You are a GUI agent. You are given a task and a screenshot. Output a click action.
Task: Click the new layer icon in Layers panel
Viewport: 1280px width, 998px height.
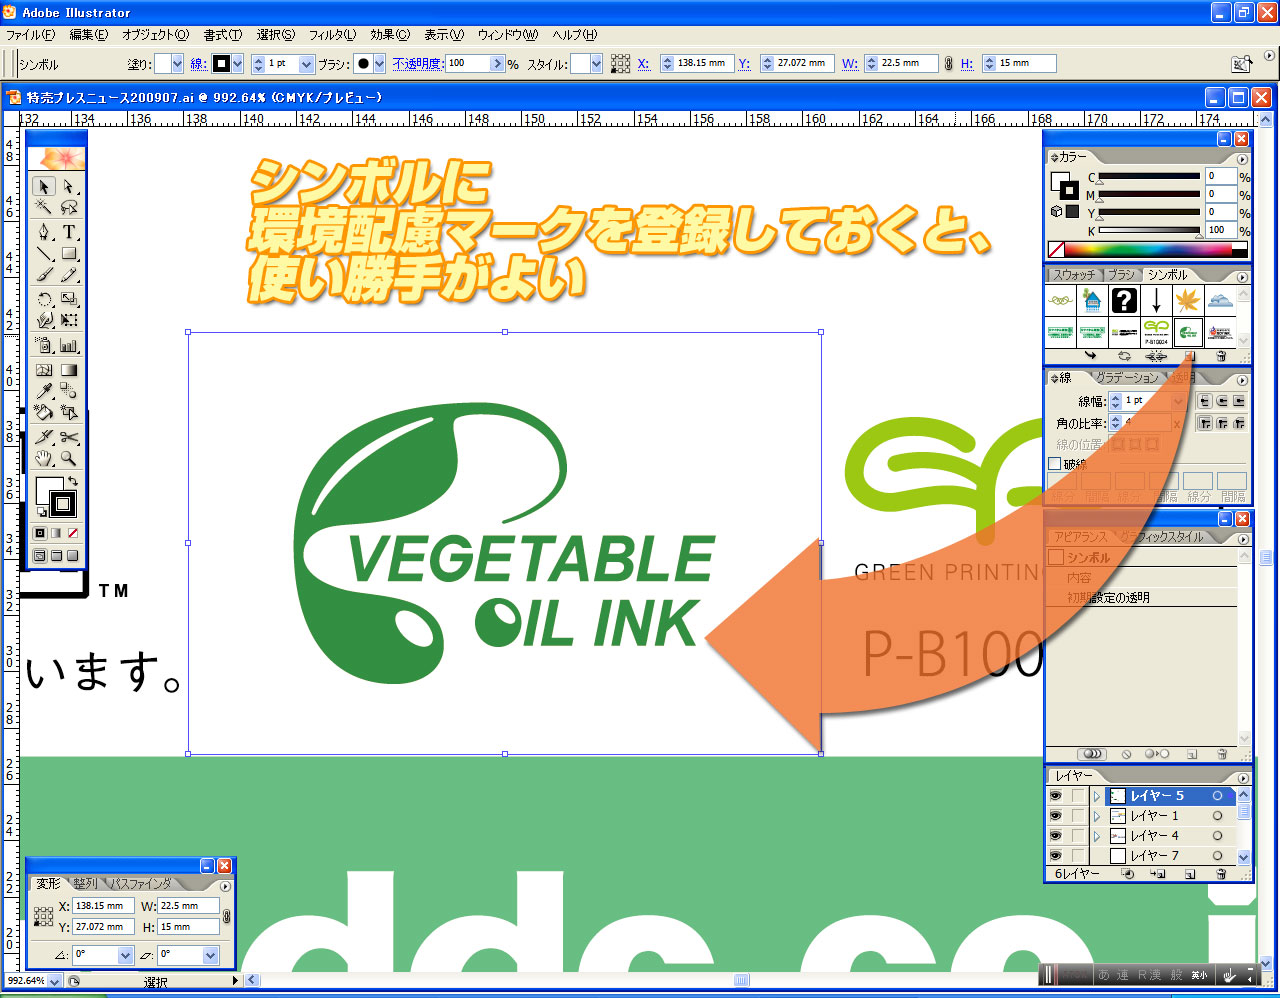pos(1190,874)
